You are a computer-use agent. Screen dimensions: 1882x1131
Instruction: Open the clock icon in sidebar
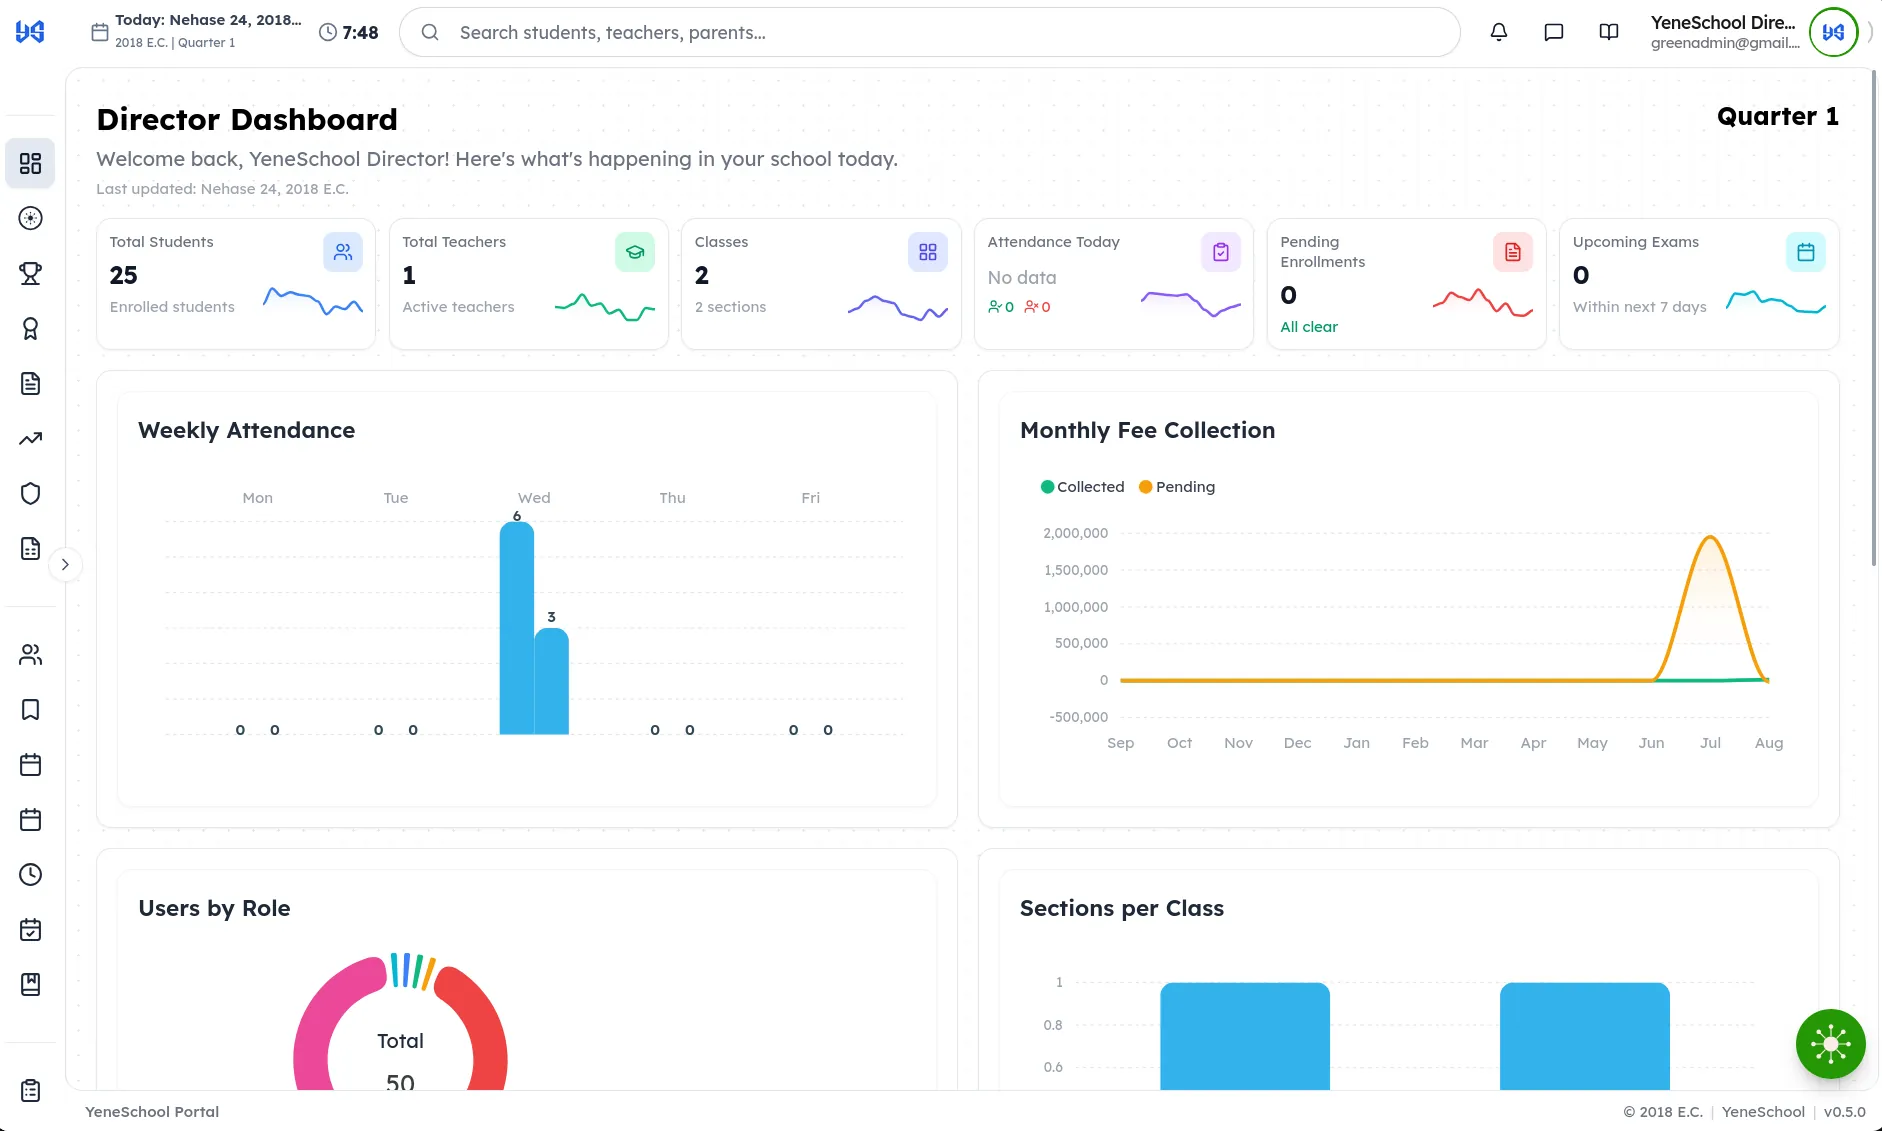(30, 875)
